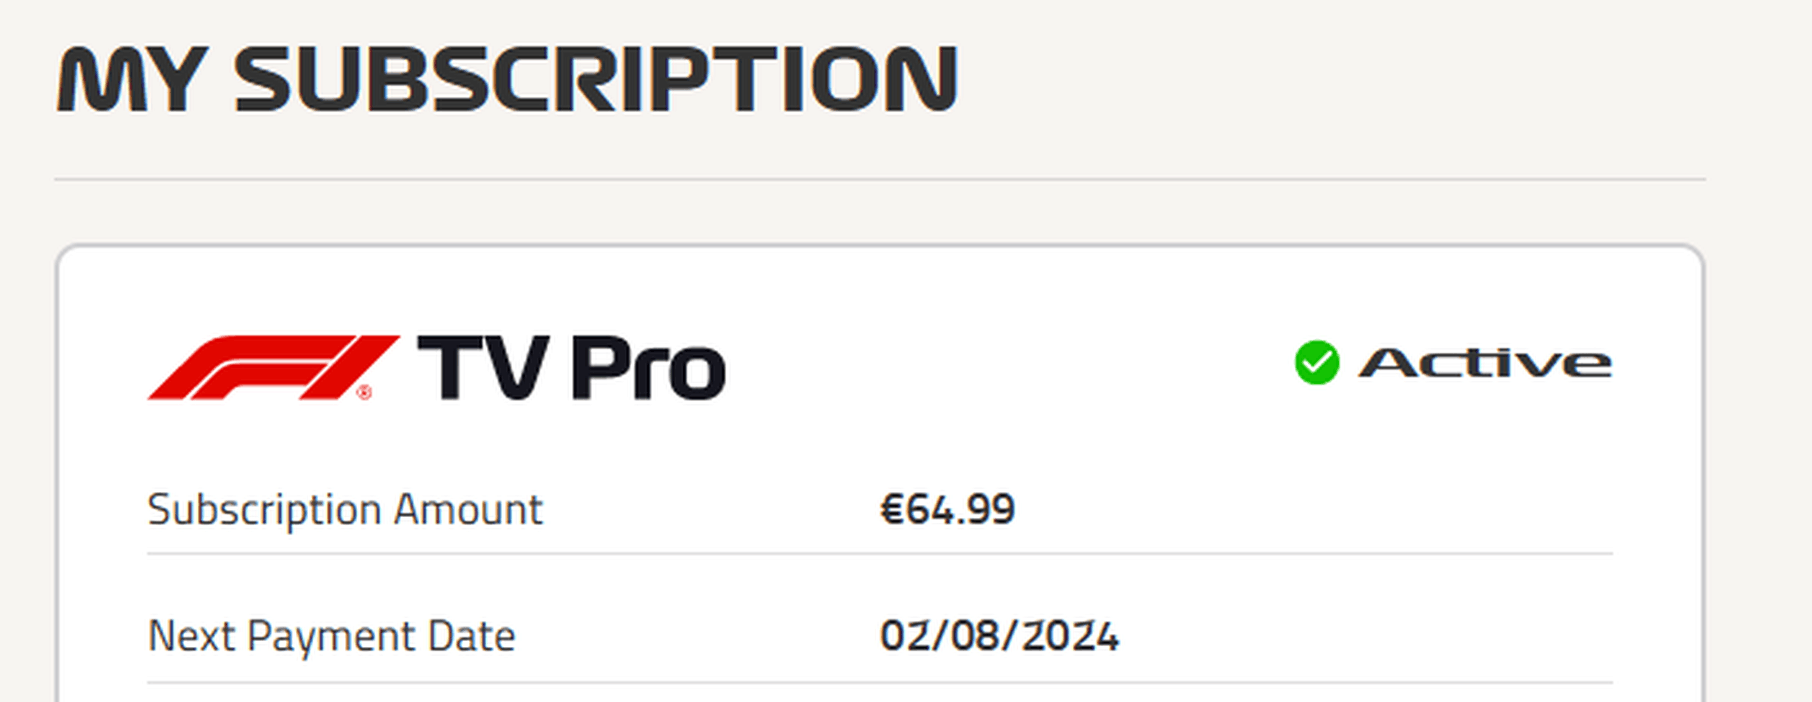
Task: Click the TV Pro product name
Action: coord(571,368)
